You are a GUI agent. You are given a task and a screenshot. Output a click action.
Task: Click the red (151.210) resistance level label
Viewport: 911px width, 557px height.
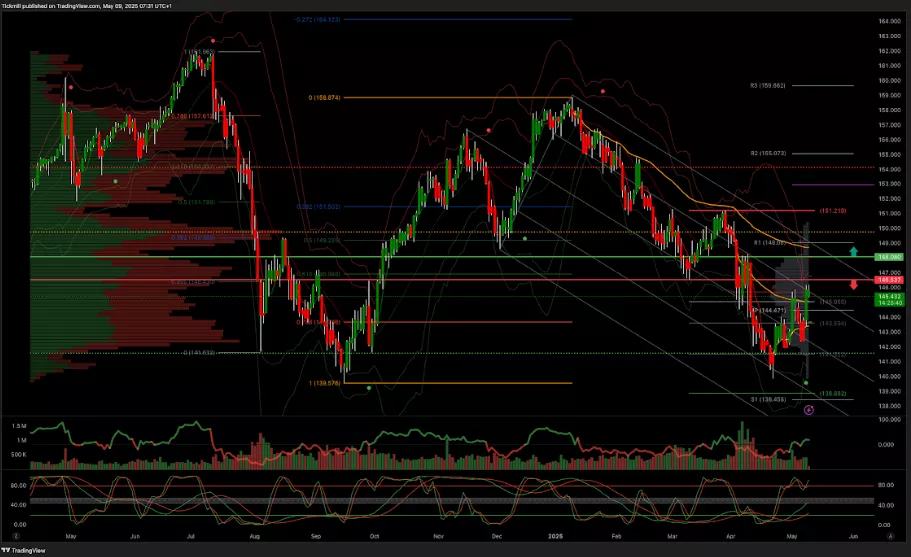coord(832,211)
